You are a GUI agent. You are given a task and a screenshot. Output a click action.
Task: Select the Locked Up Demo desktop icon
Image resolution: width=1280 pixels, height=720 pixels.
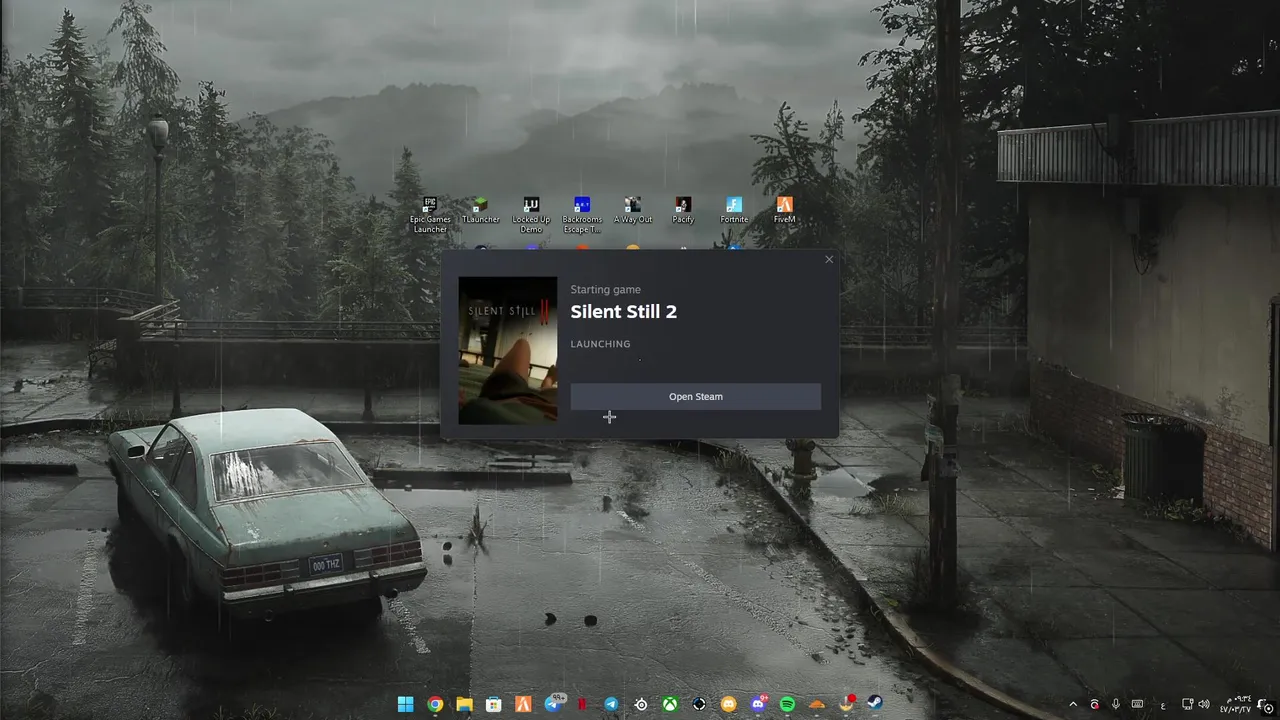(x=531, y=215)
